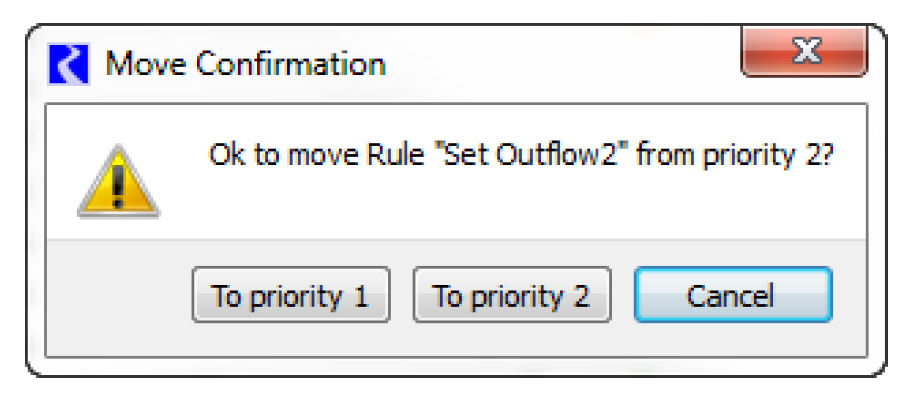Click the red X button at top right
This screenshot has width=909, height=394.
pyautogui.click(x=804, y=51)
